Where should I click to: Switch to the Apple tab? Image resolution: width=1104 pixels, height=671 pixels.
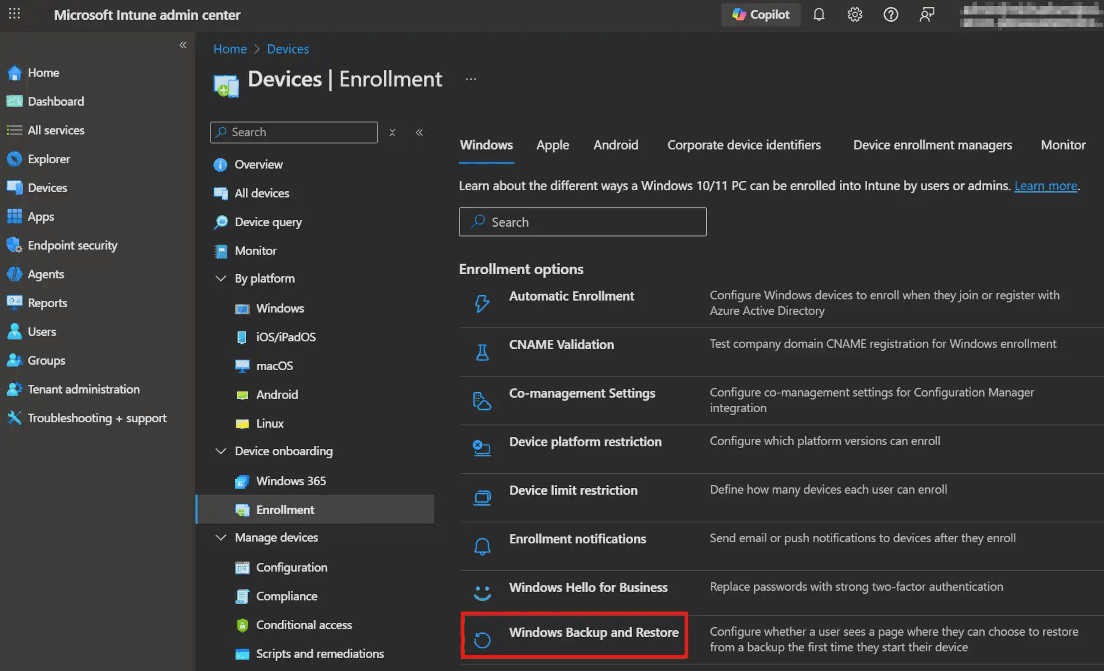tap(552, 145)
